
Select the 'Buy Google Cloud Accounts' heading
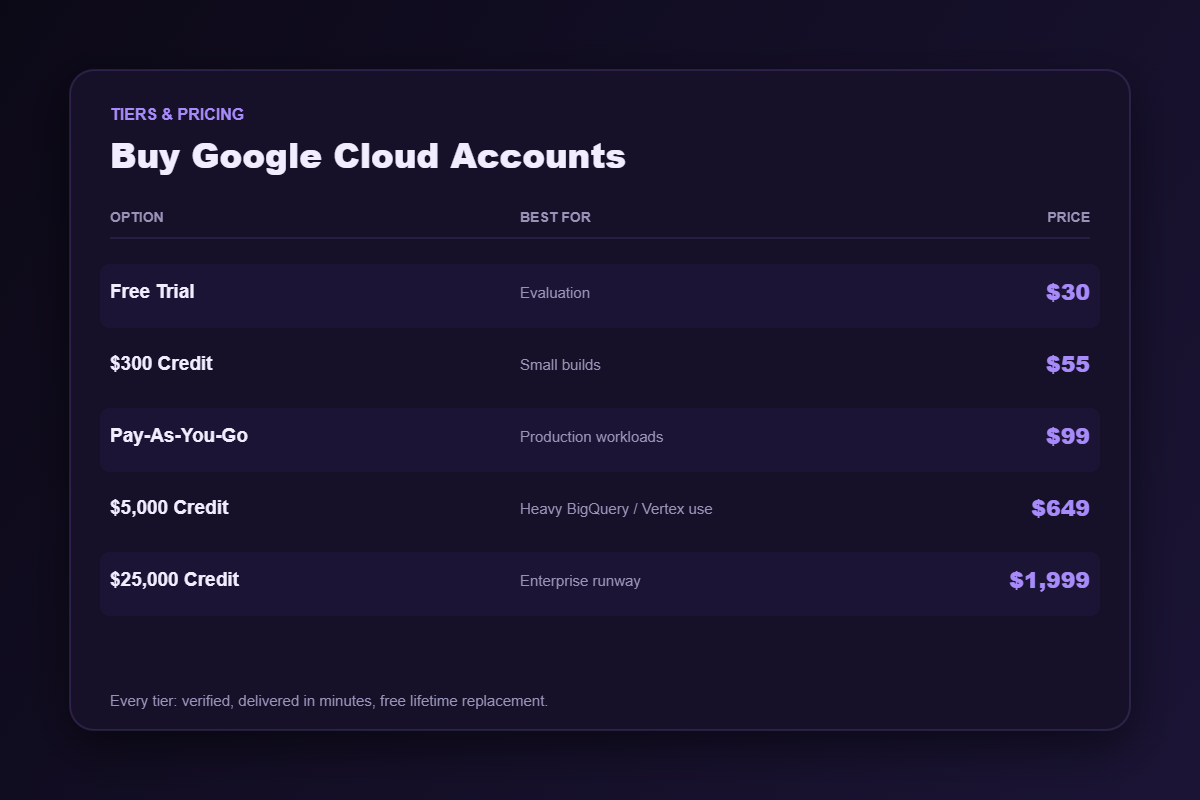[368, 156]
